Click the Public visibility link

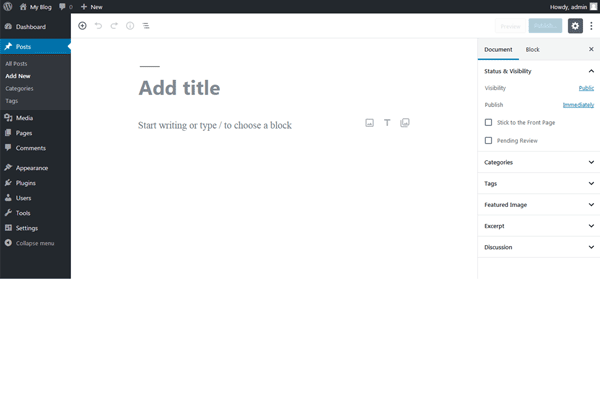point(586,88)
